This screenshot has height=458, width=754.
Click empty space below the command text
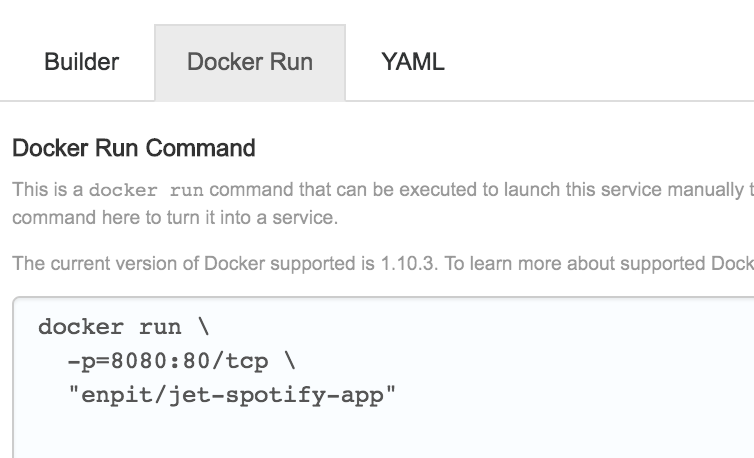400,435
